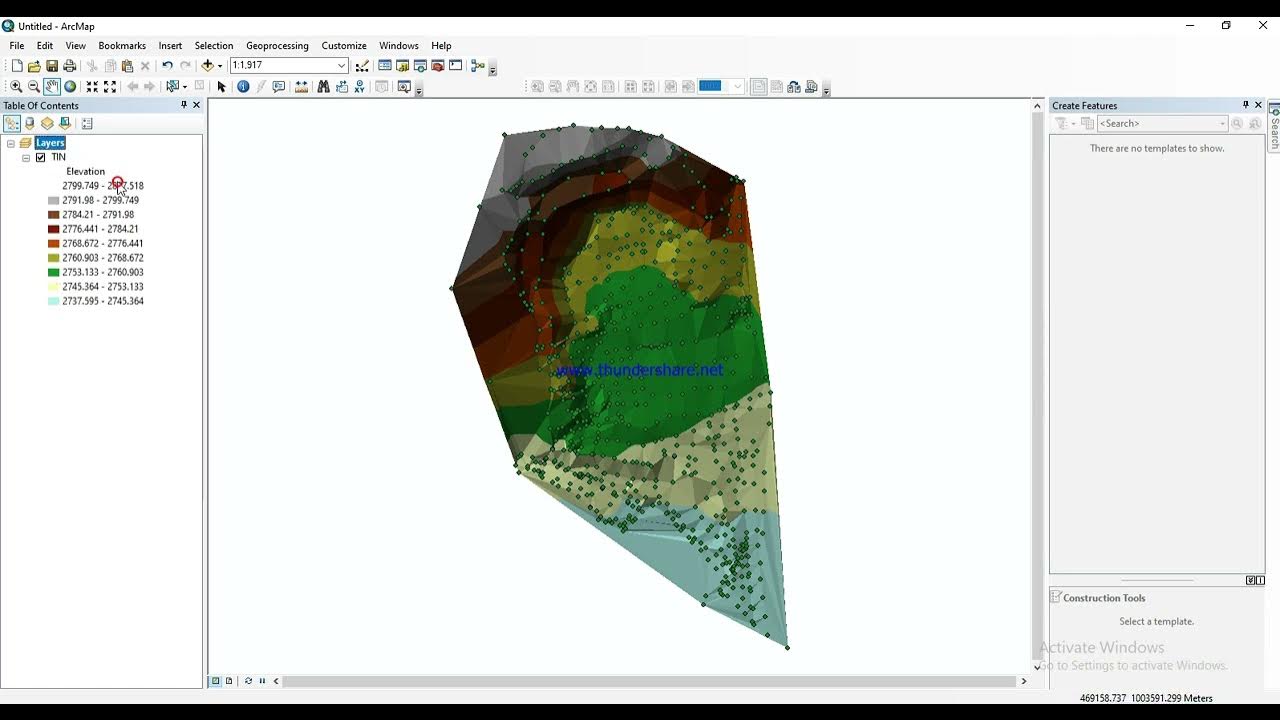Activate the HTML Popup tool
The width and height of the screenshot is (1280, 720).
(x=278, y=87)
